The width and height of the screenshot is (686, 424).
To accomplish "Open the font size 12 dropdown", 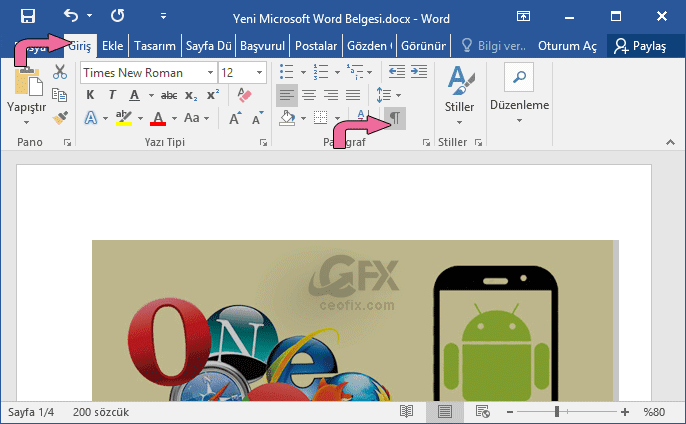I will [259, 73].
